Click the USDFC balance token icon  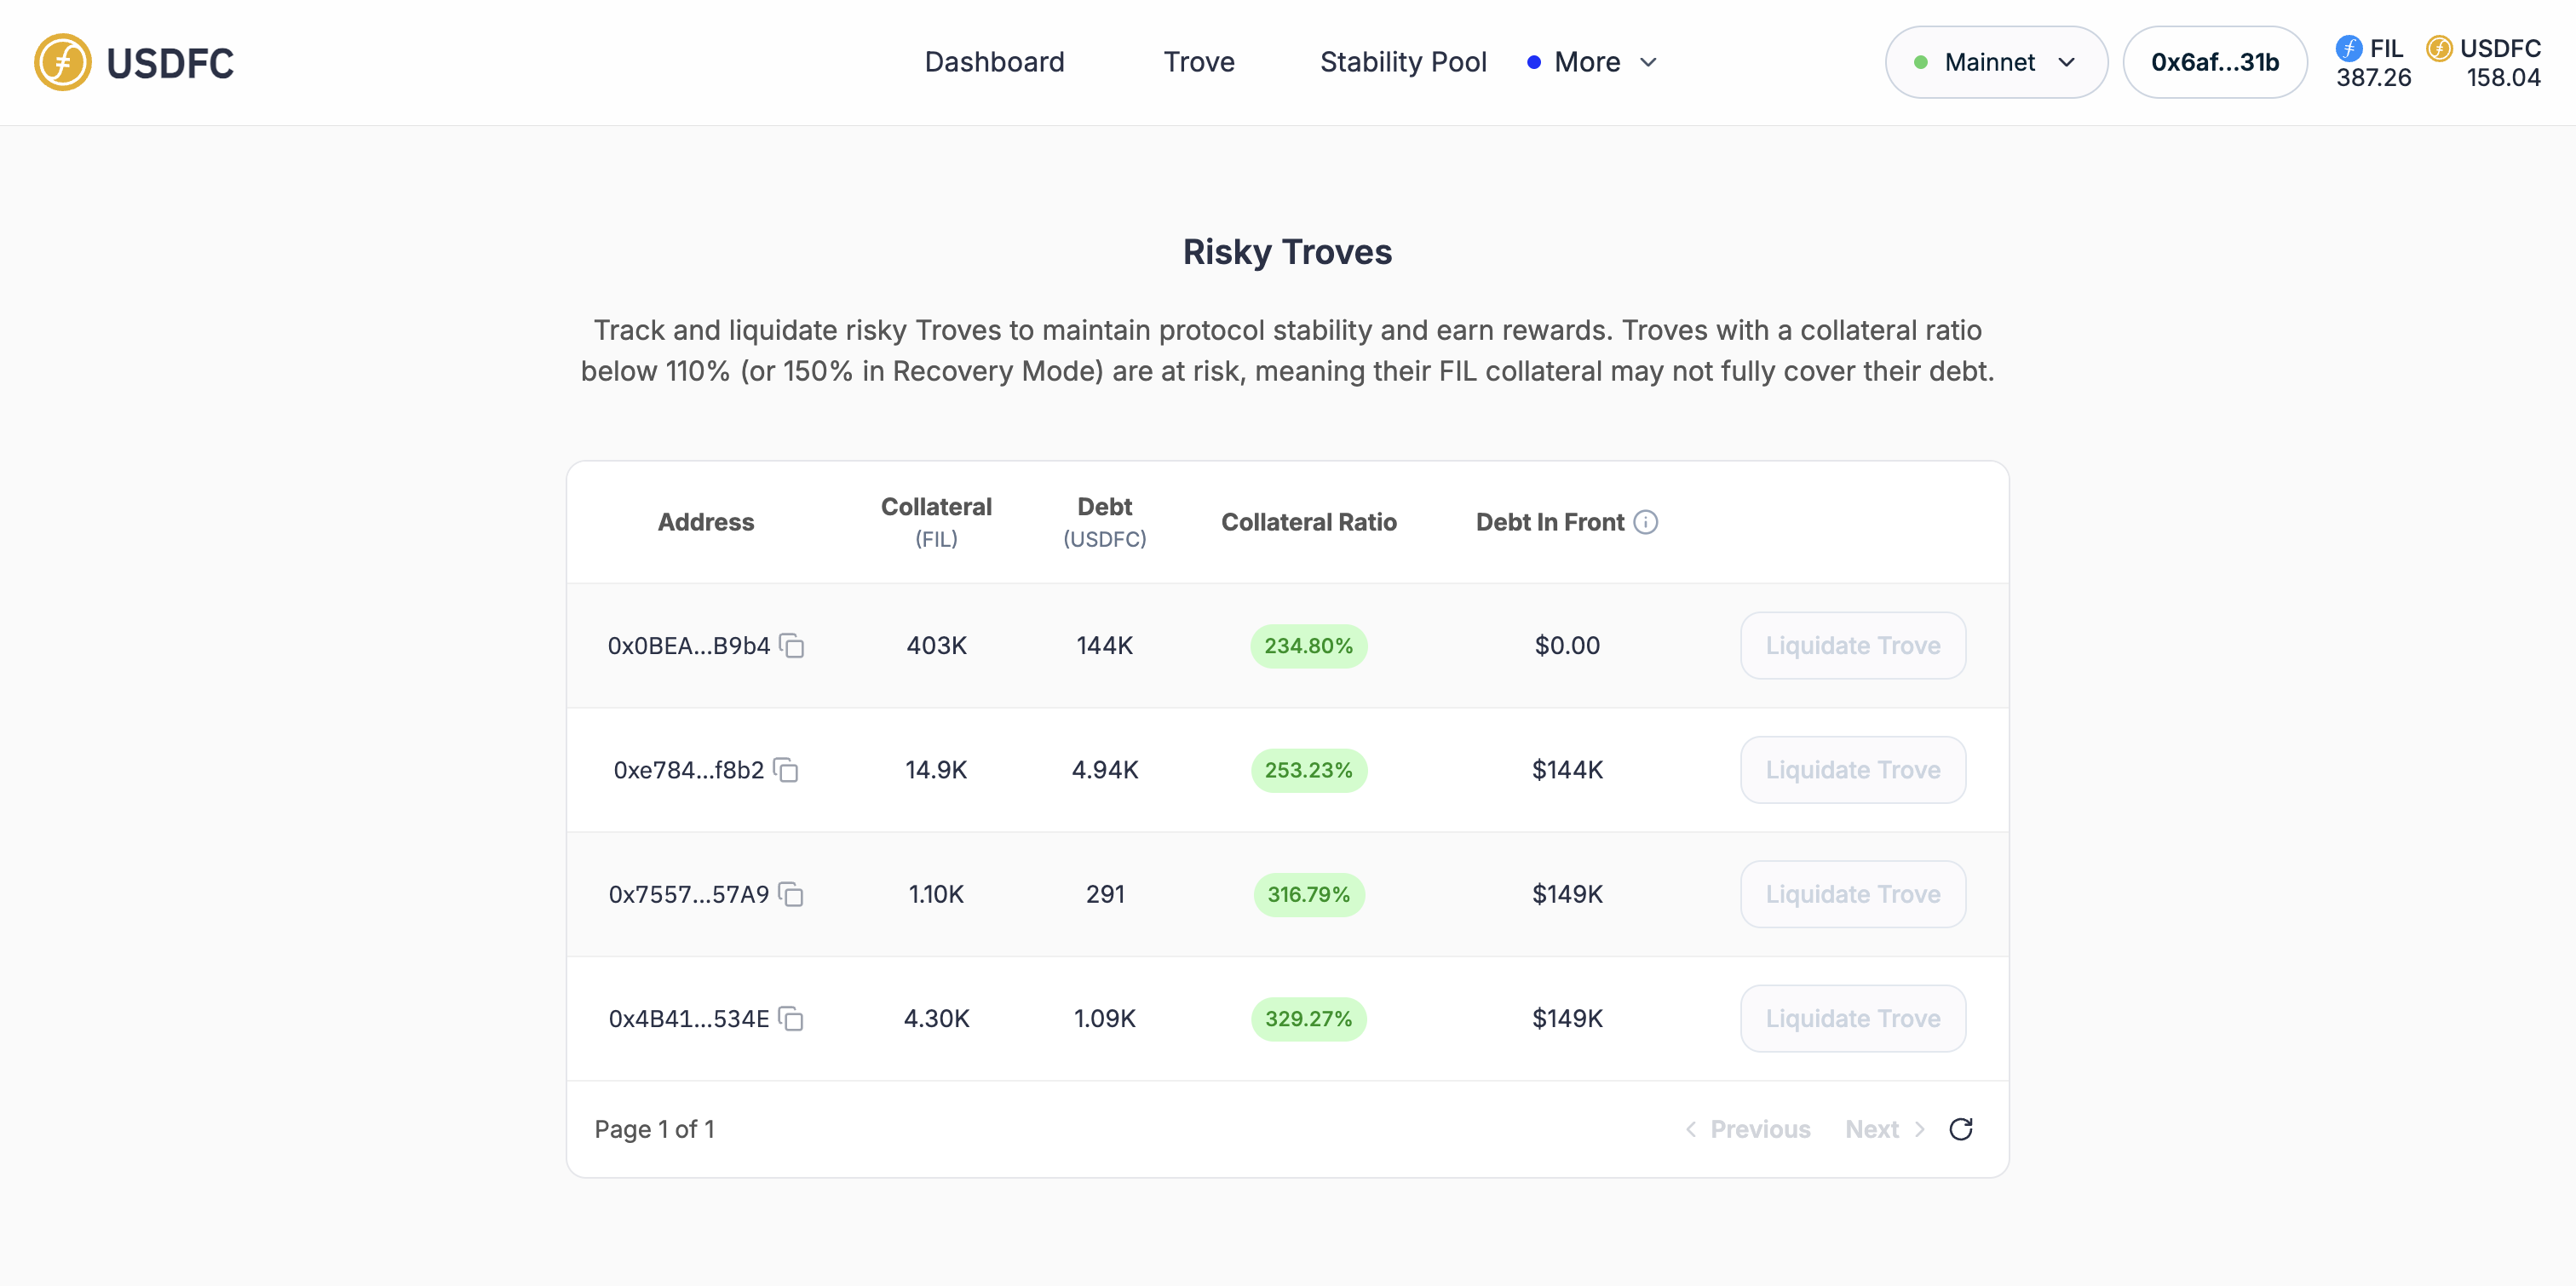tap(2439, 48)
